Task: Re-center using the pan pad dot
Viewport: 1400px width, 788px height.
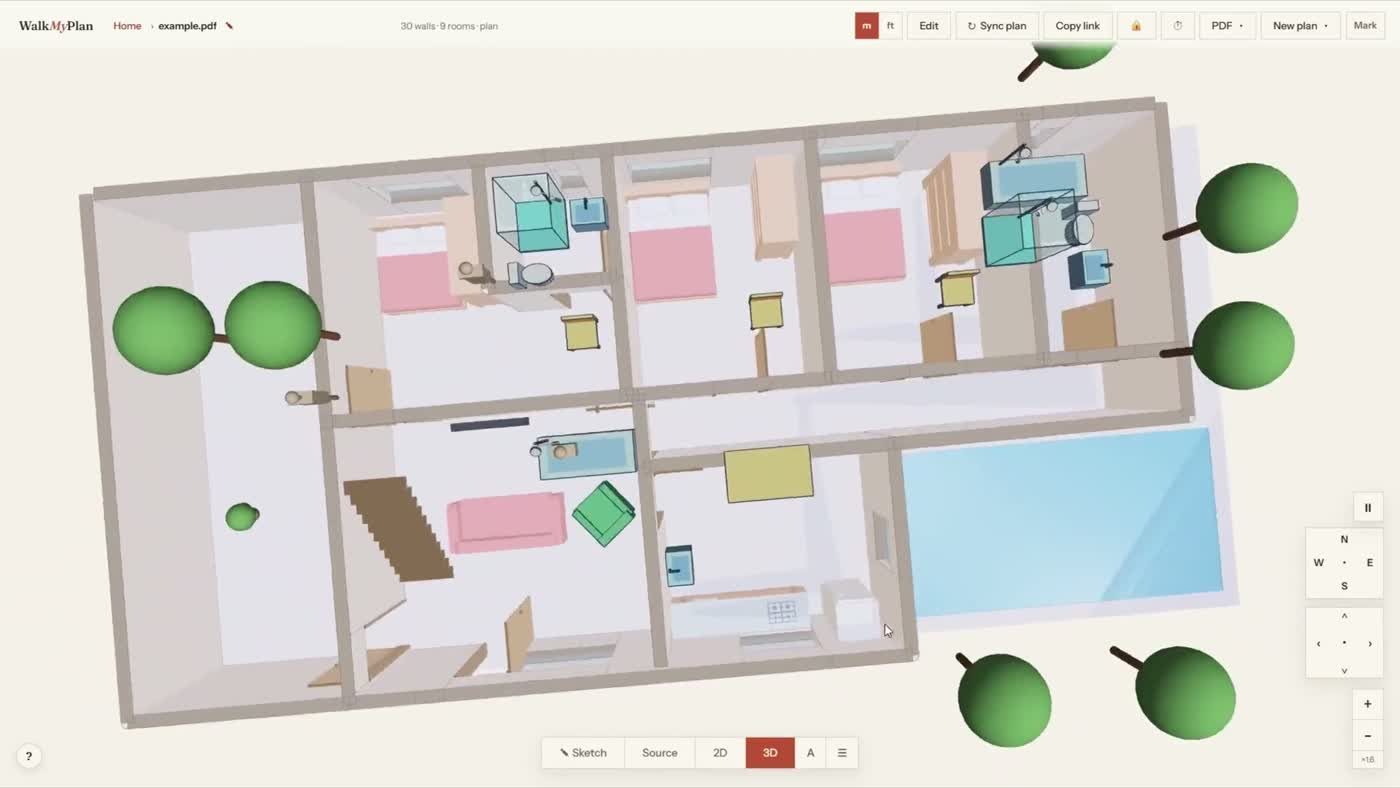Action: [x=1344, y=643]
